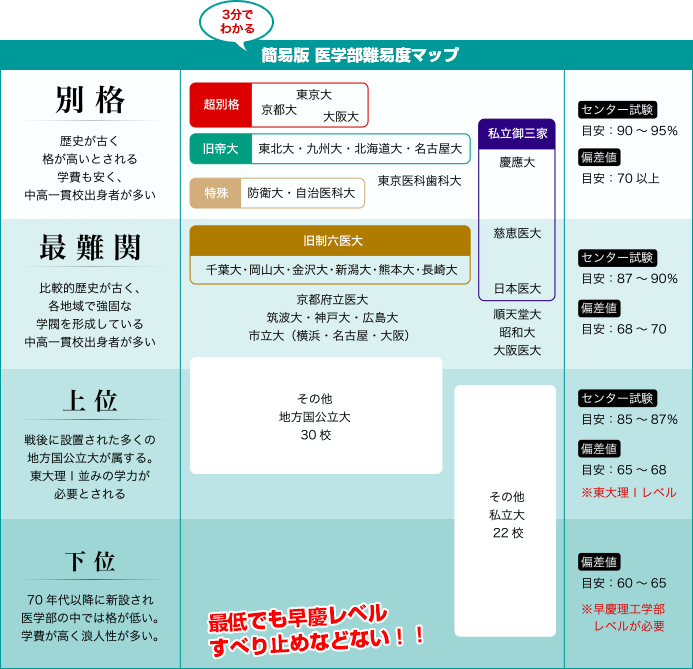The image size is (693, 669).
Task: Click 歴史が古く description under 別格
Action: coord(90,168)
